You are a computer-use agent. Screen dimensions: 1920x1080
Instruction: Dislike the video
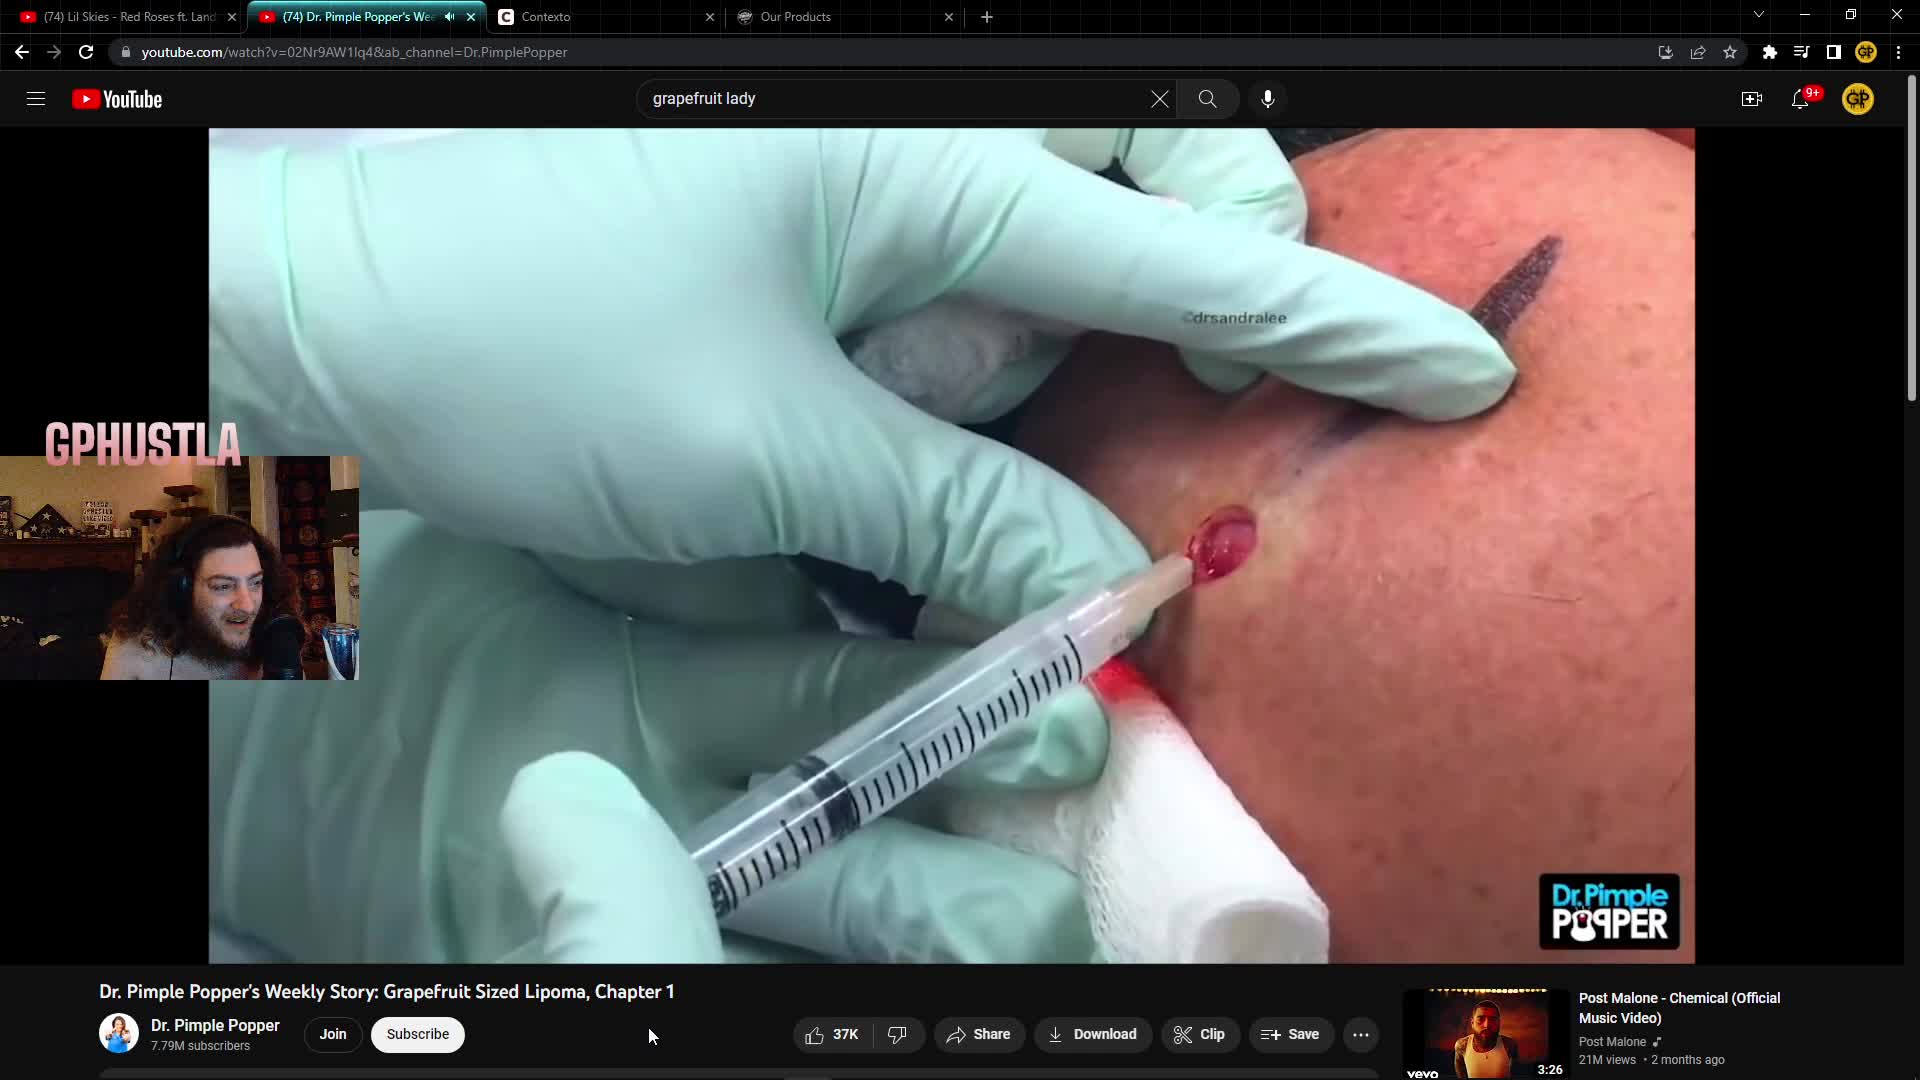(x=898, y=1034)
